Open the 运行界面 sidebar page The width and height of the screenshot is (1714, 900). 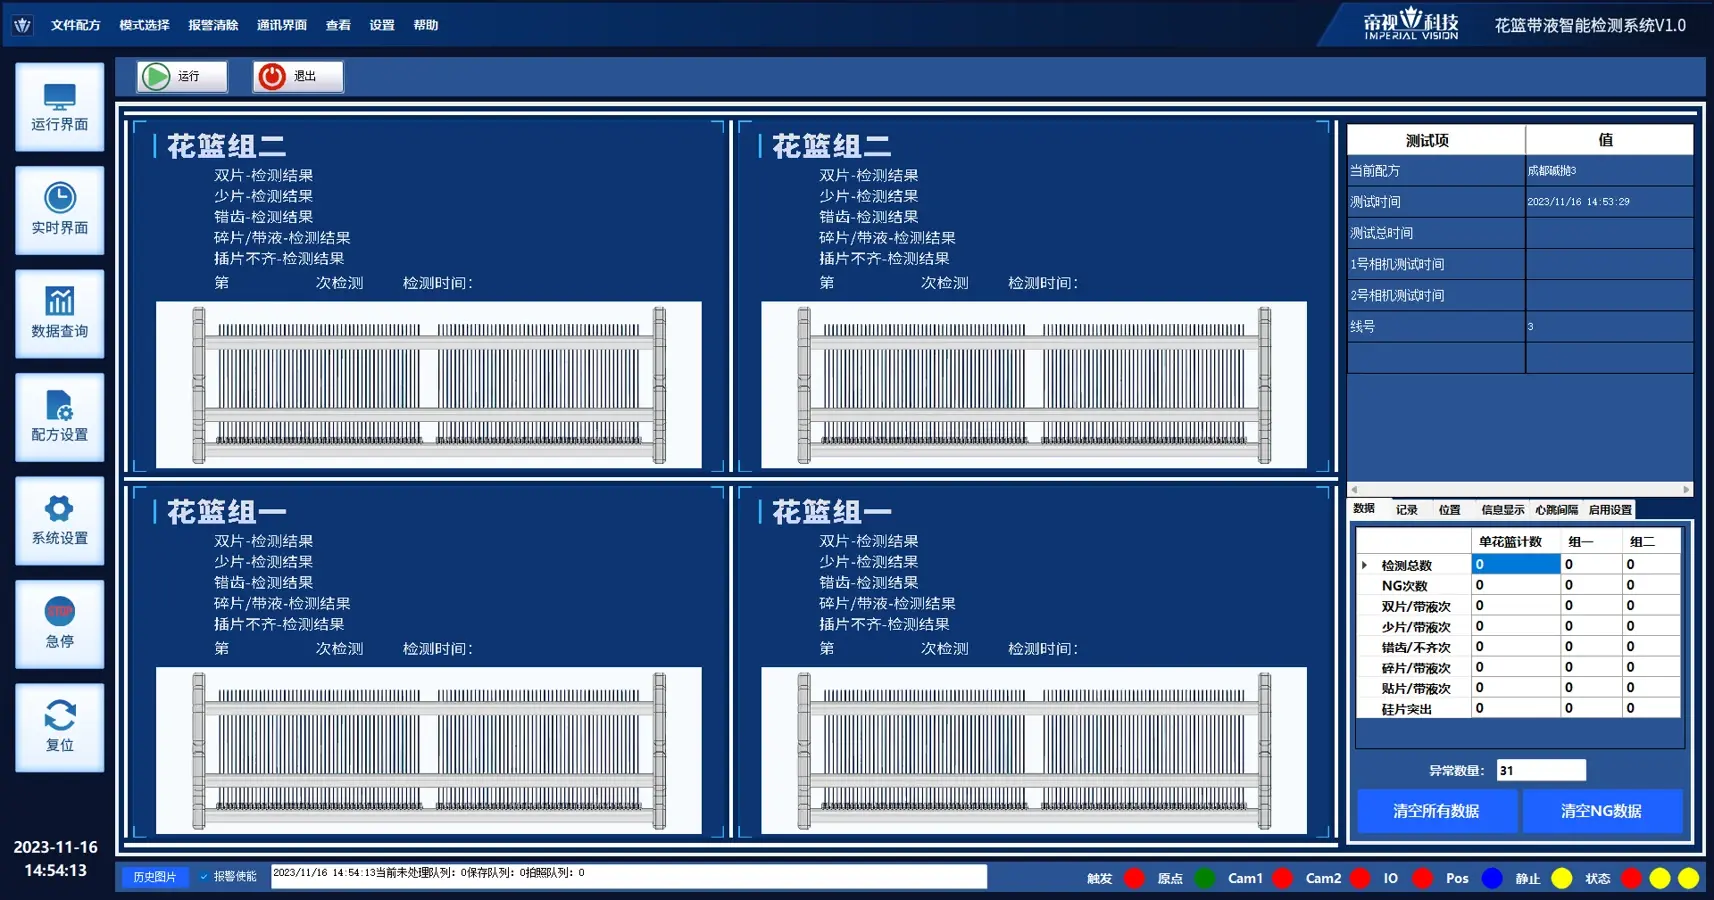click(x=60, y=107)
